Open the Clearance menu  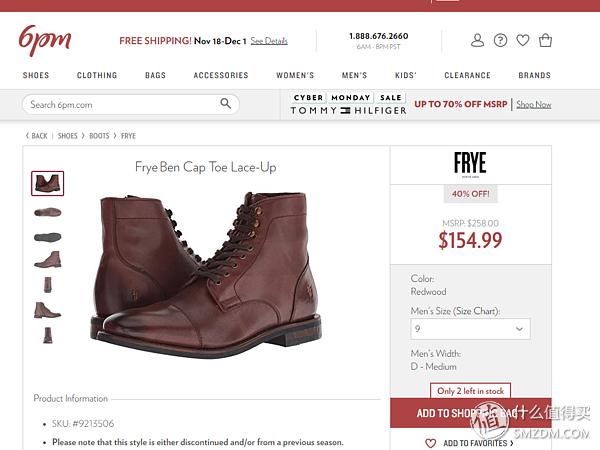pyautogui.click(x=467, y=75)
